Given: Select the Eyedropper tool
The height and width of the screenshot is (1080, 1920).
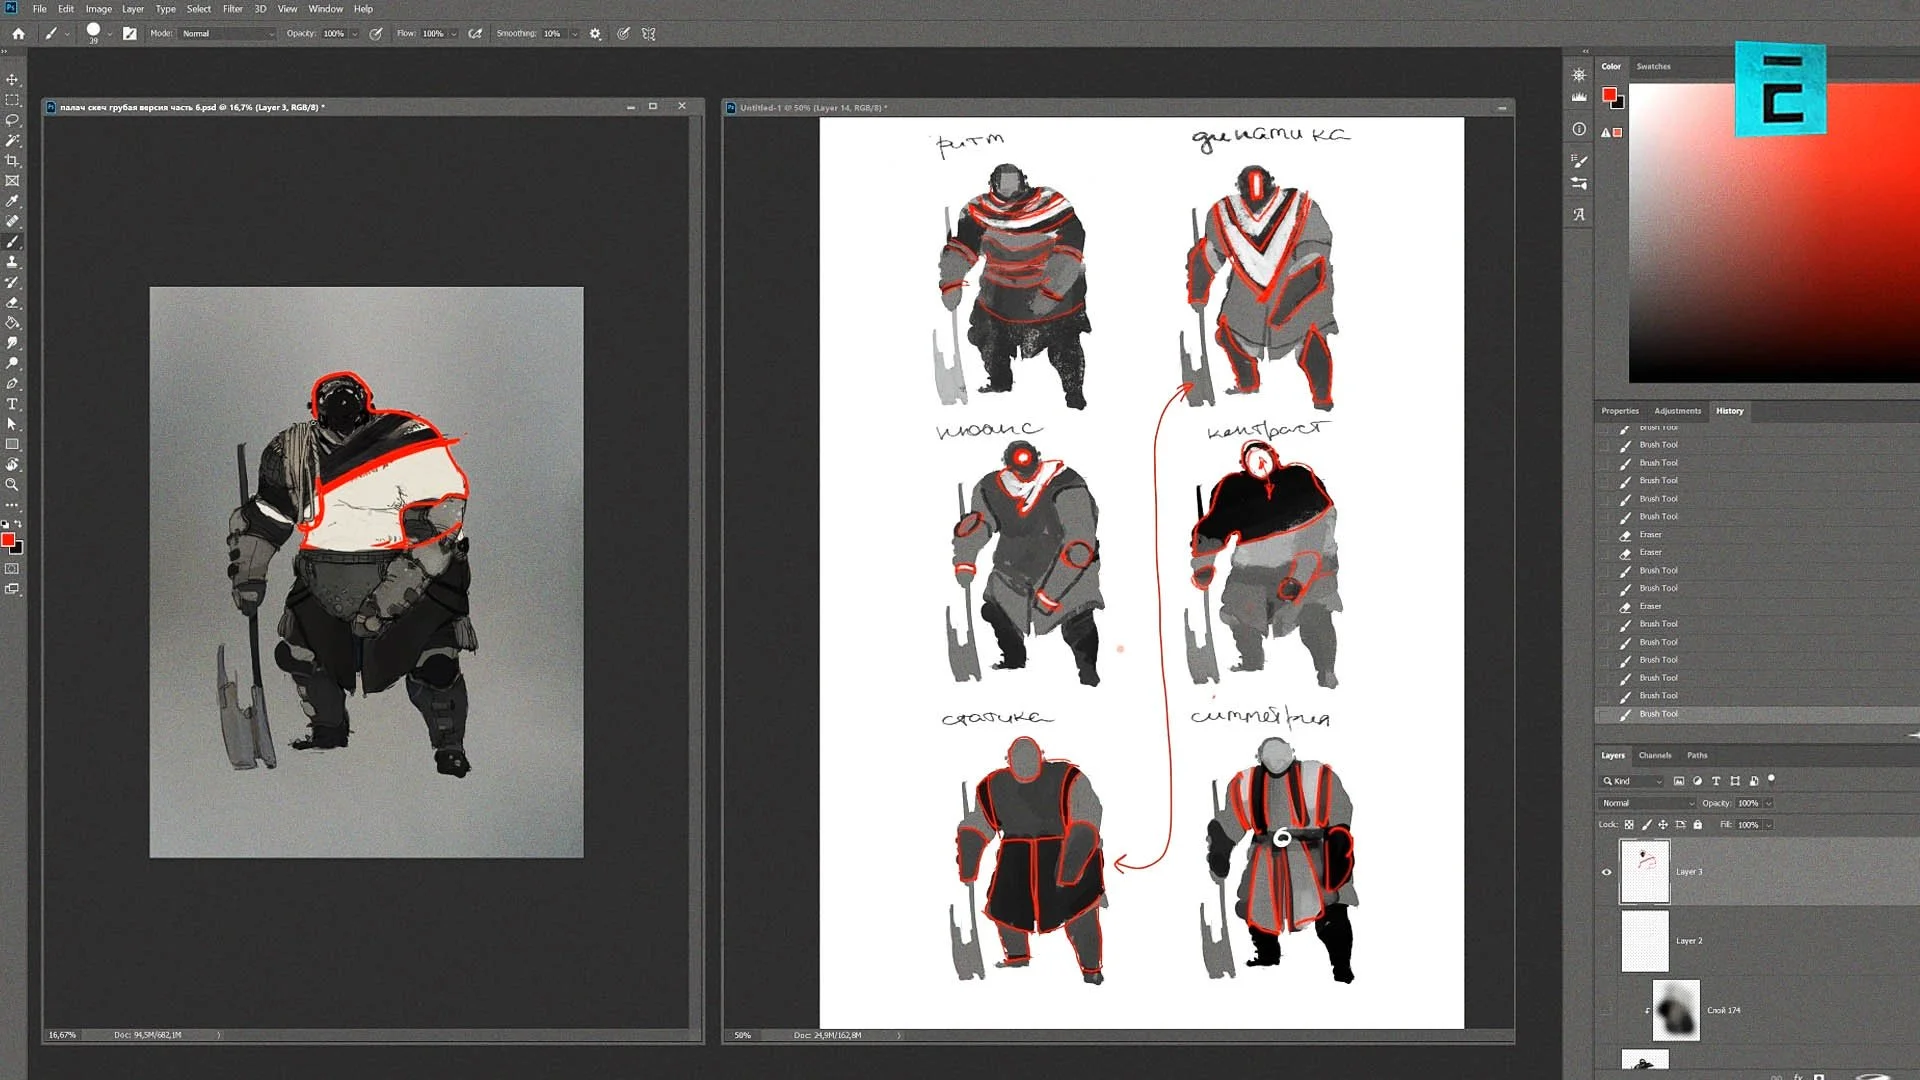Looking at the screenshot, I should click(12, 201).
